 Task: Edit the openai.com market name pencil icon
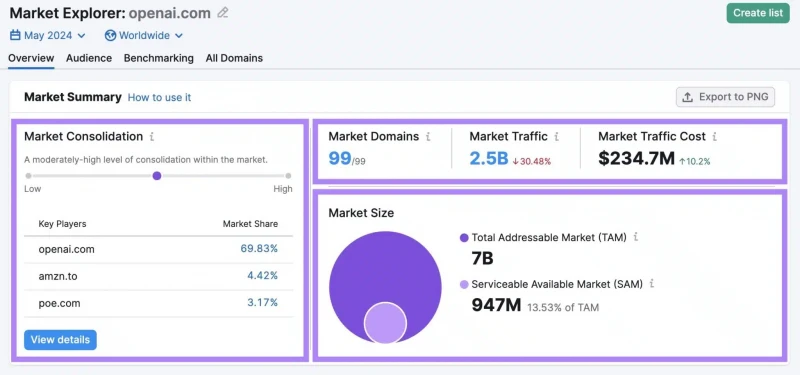pyautogui.click(x=222, y=13)
